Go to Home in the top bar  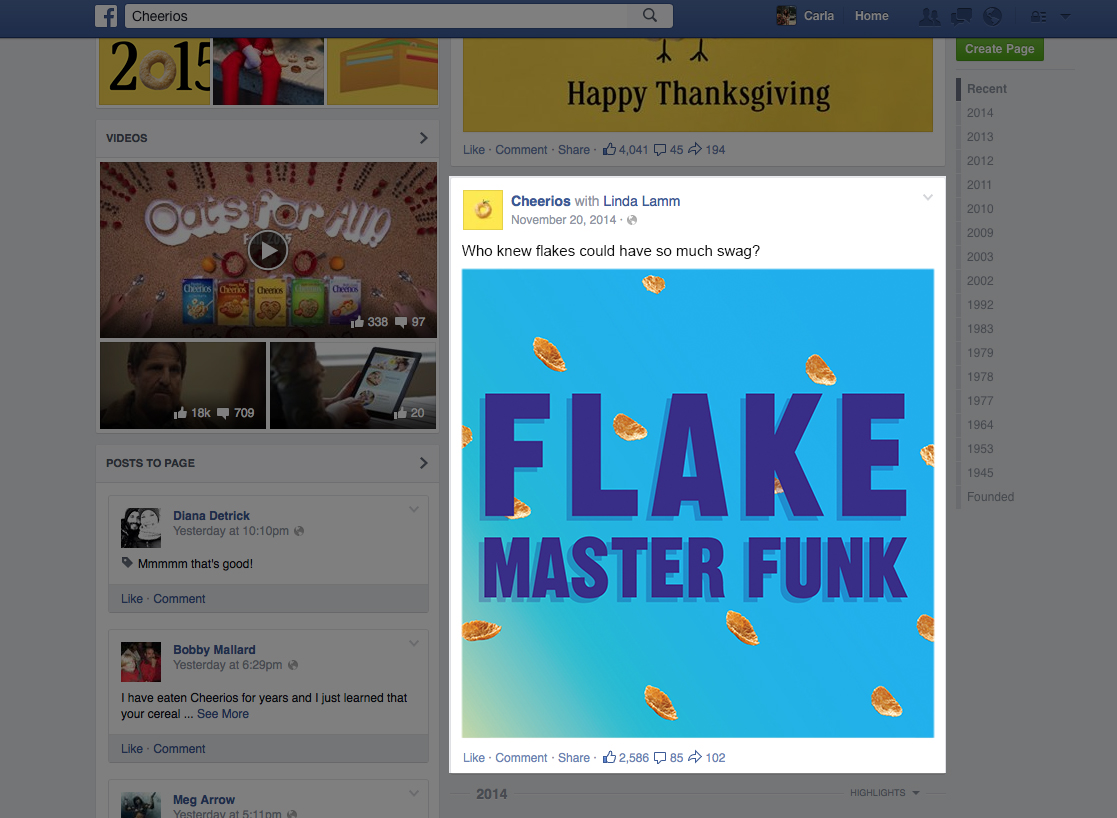coord(871,16)
